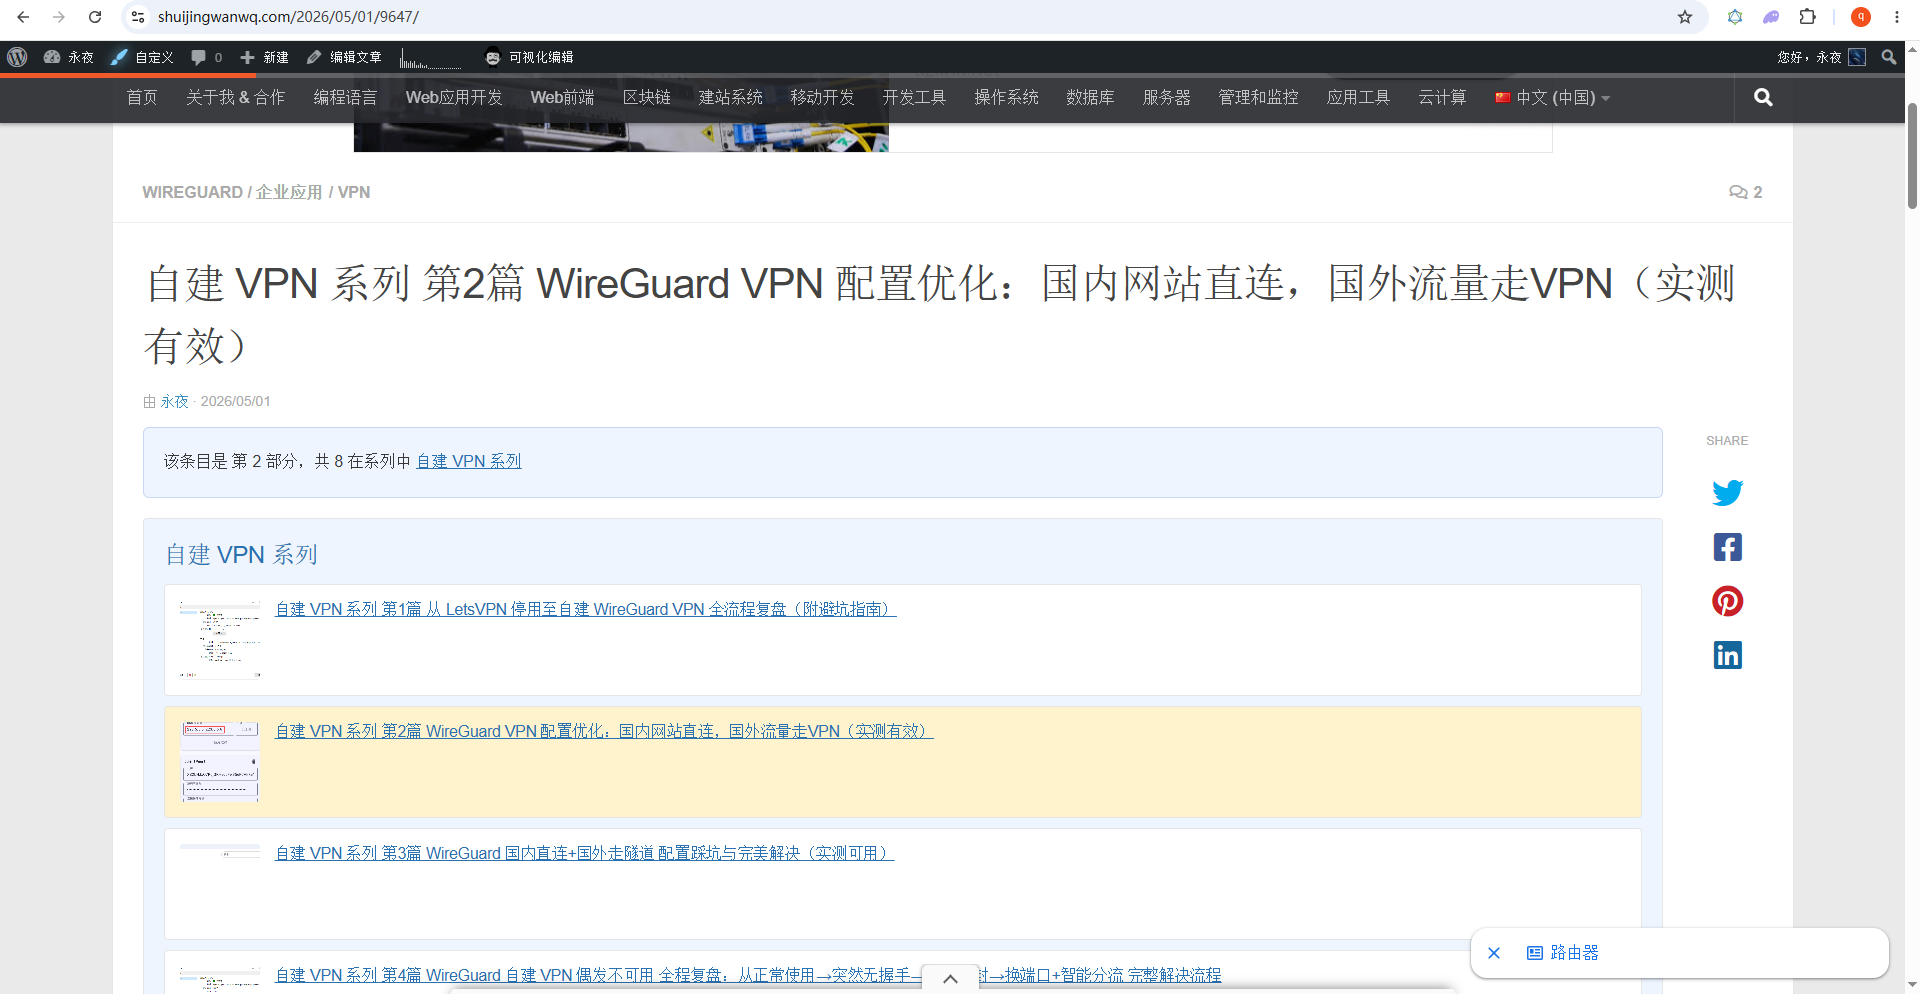This screenshot has height=994, width=1920.
Task: Open site search in the navigation bar
Action: [1763, 97]
